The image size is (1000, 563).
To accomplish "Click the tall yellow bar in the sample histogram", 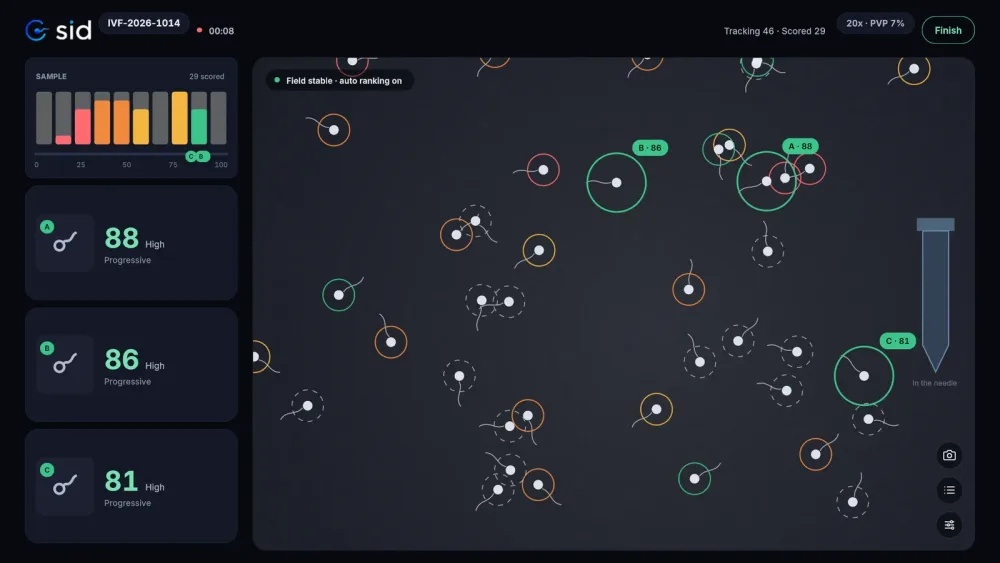I will (x=180, y=118).
